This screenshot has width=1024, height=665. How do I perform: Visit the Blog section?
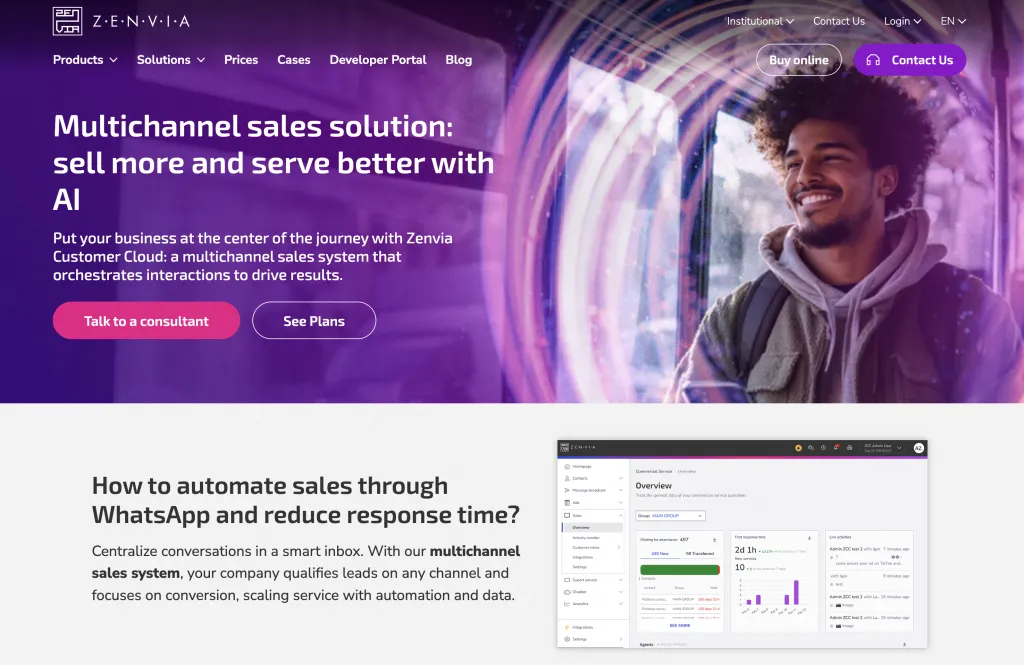click(x=458, y=59)
